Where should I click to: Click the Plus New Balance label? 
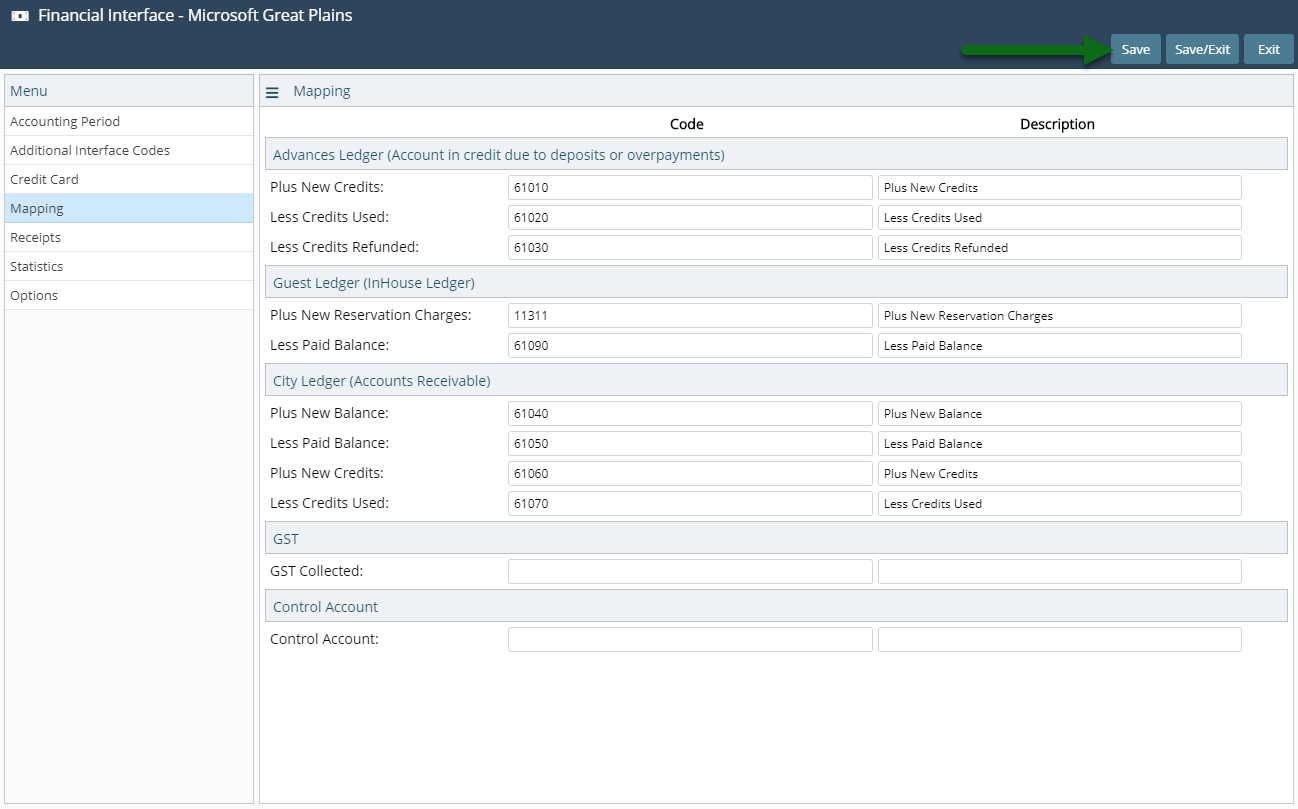click(x=329, y=413)
